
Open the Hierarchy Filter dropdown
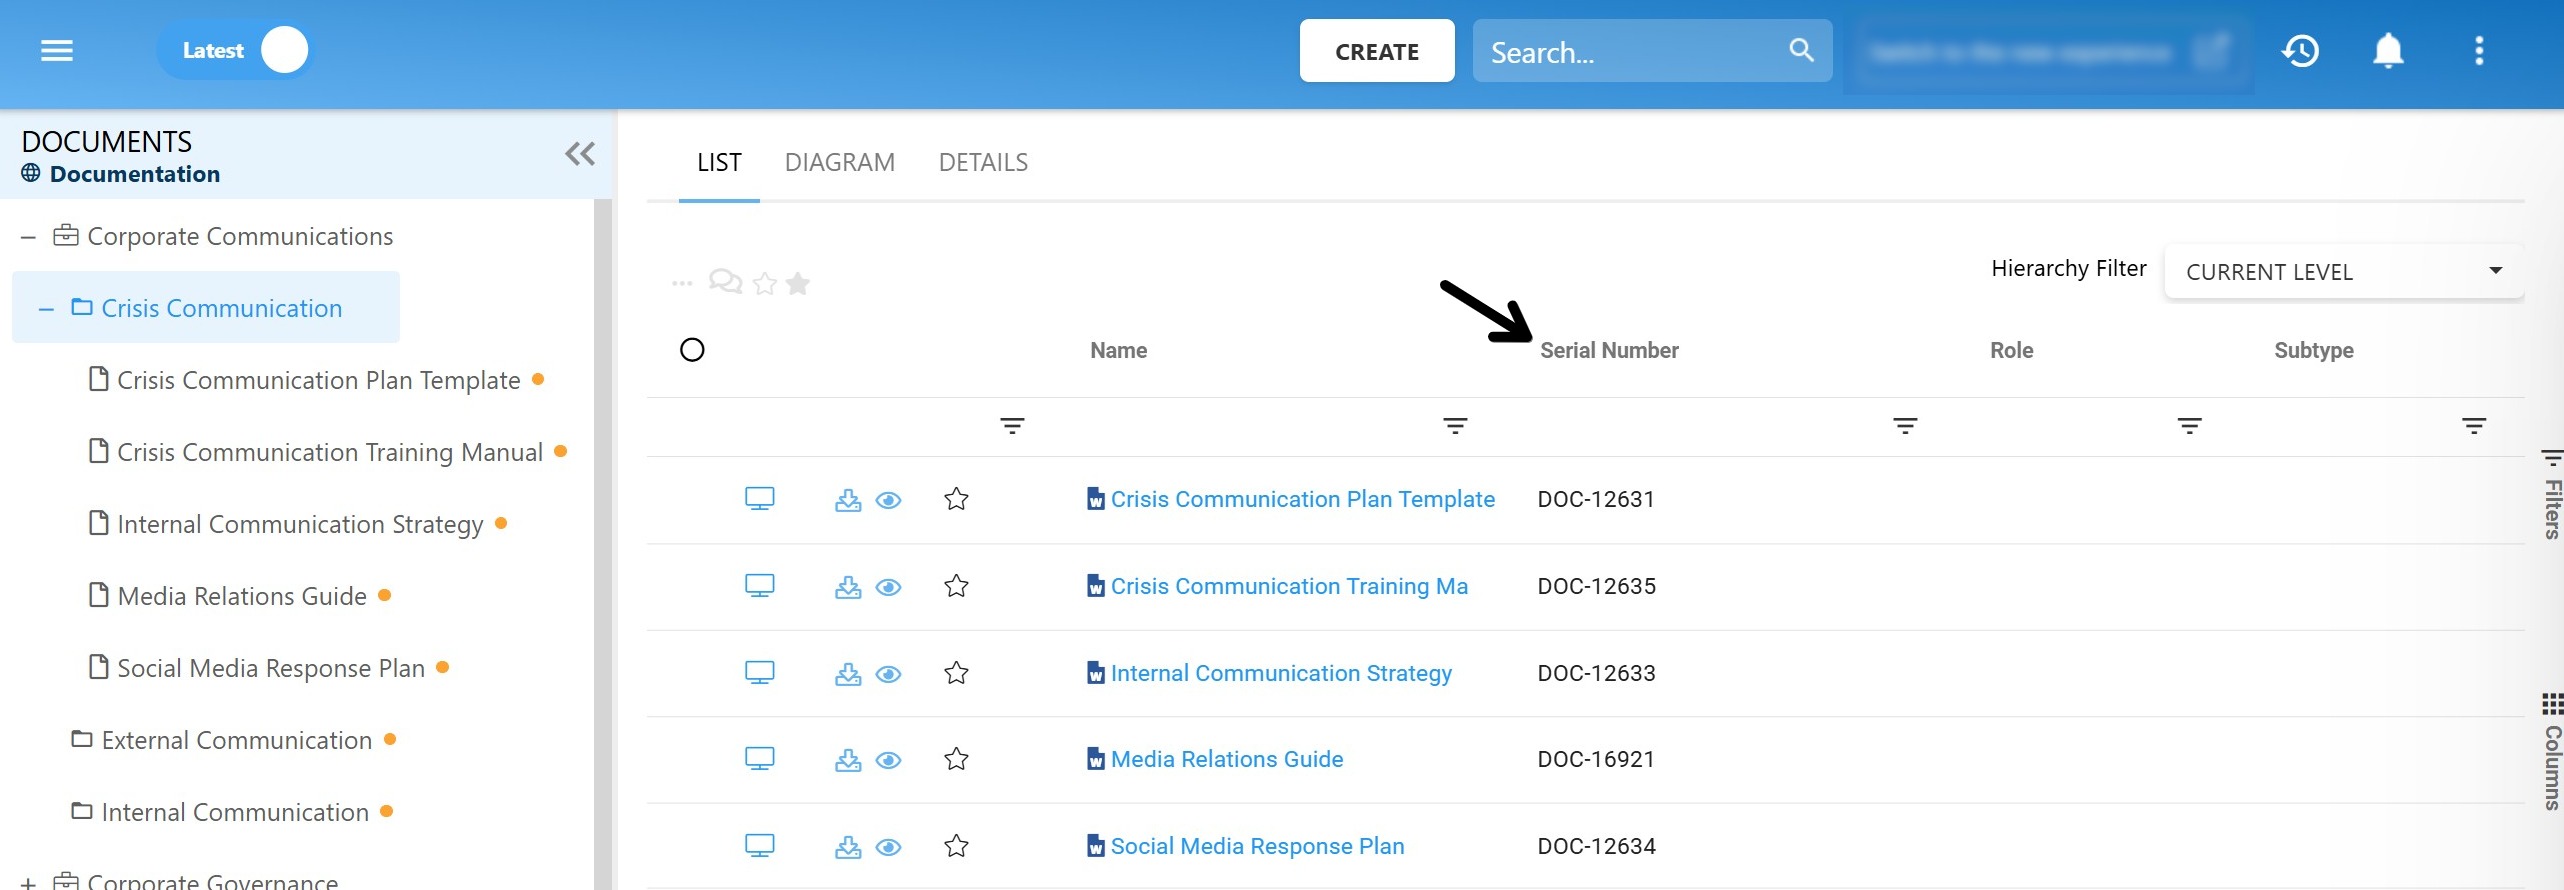coord(2342,272)
